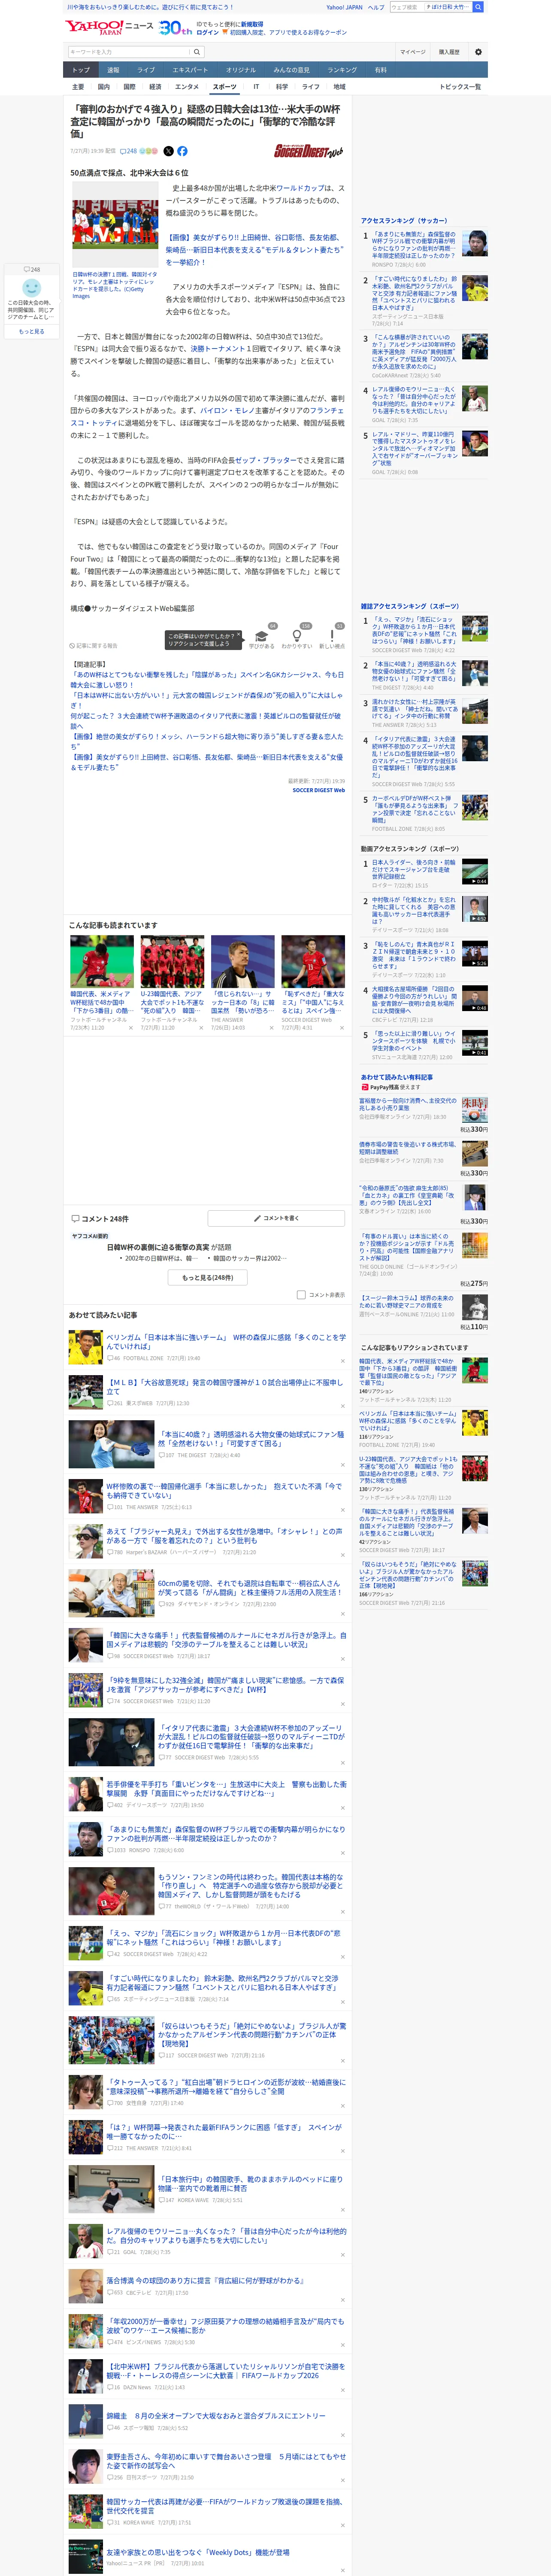Open the Soccer Digest Web publisher logo
551x2576 pixels.
[309, 151]
